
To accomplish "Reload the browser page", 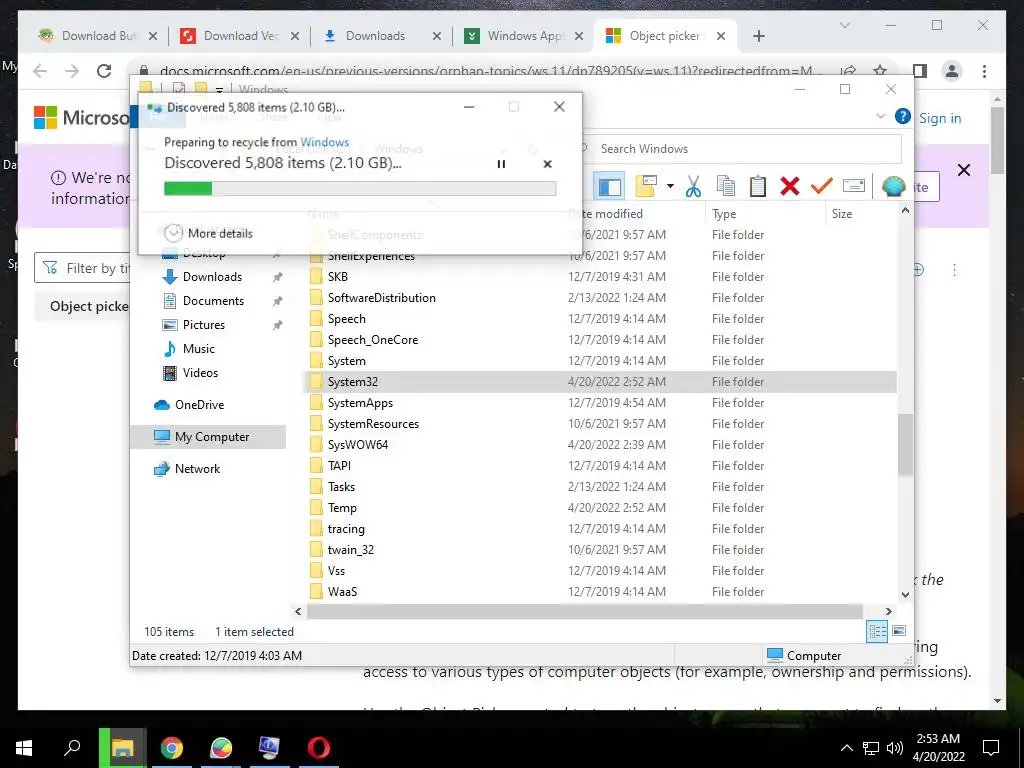I will pos(104,71).
